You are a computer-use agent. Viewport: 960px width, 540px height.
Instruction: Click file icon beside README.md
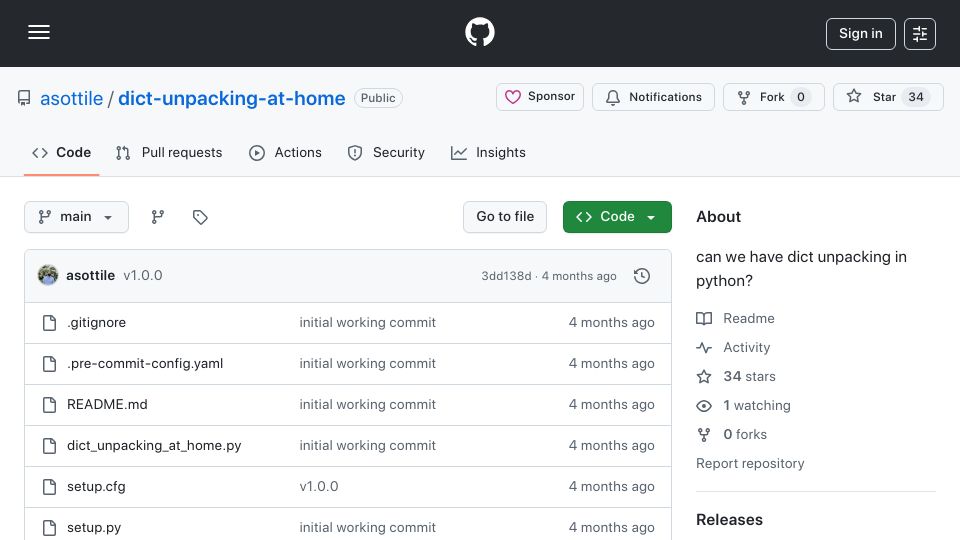coord(50,405)
